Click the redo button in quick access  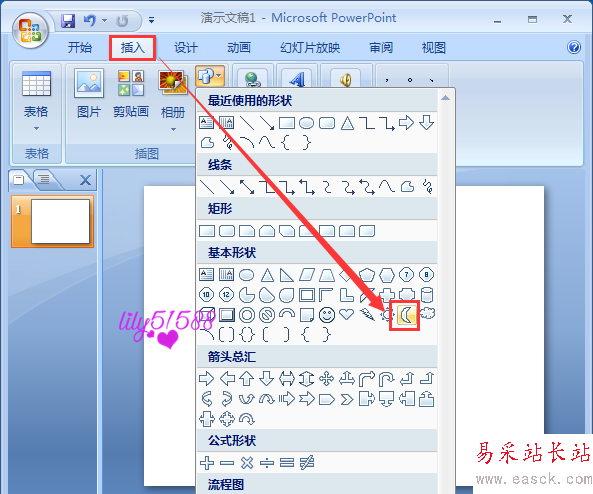122,21
